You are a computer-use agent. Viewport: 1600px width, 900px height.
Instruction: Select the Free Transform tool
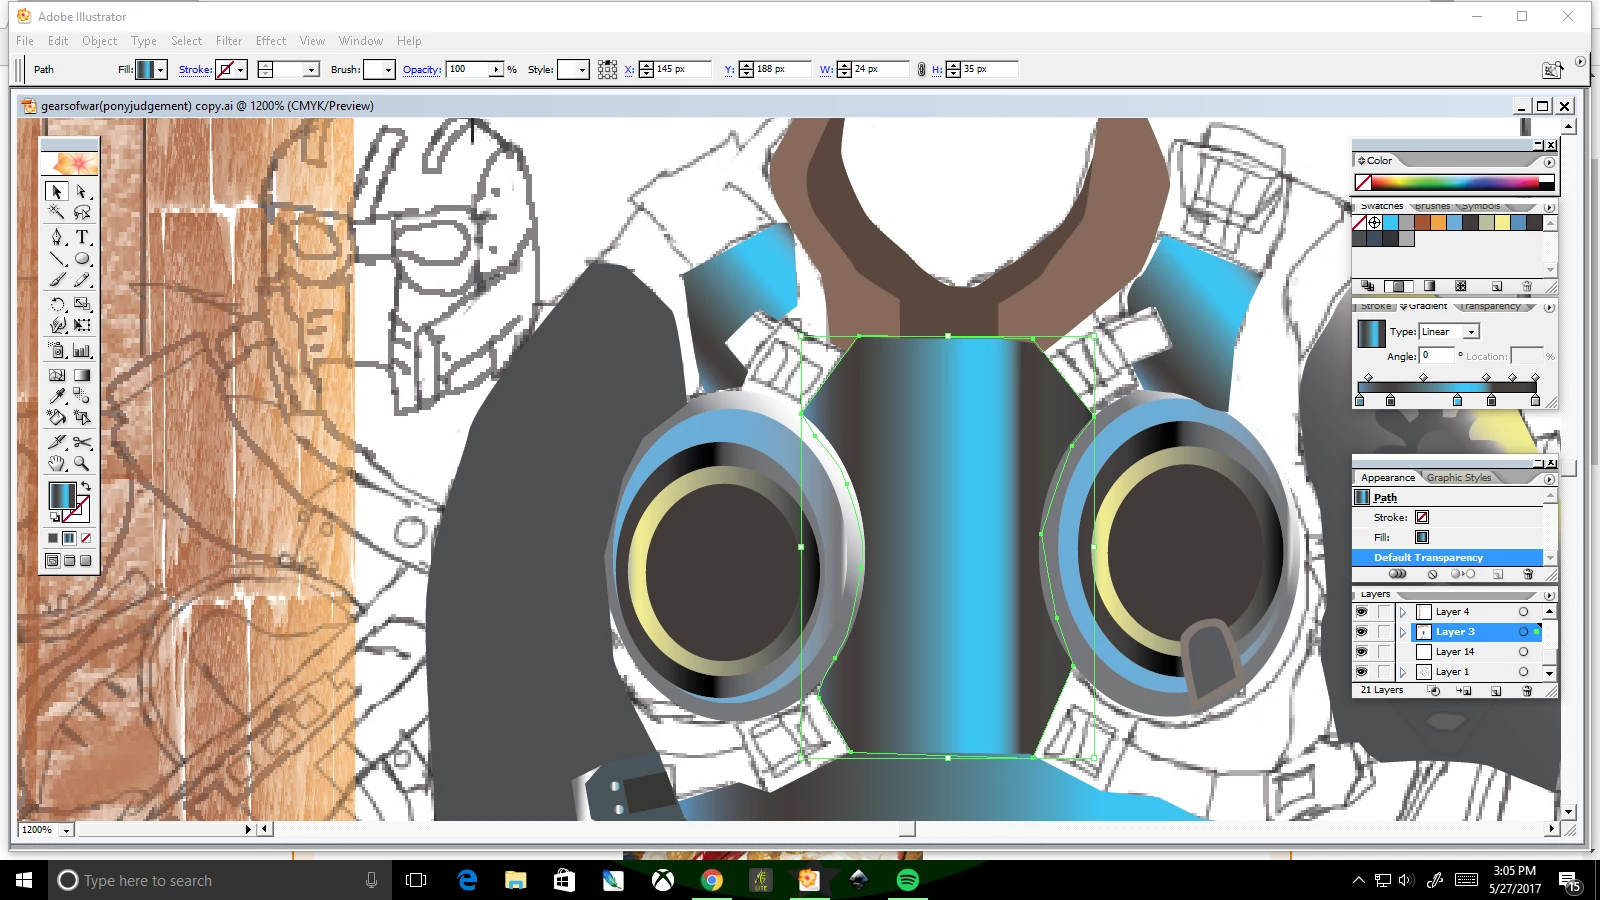[82, 325]
